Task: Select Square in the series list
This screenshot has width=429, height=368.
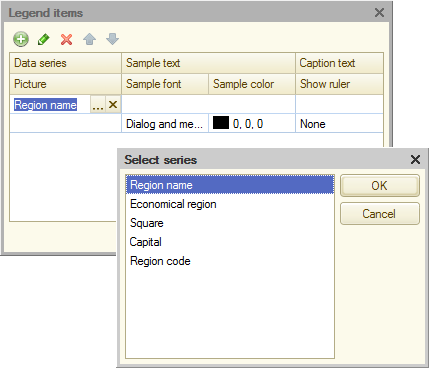Action: [x=230, y=223]
